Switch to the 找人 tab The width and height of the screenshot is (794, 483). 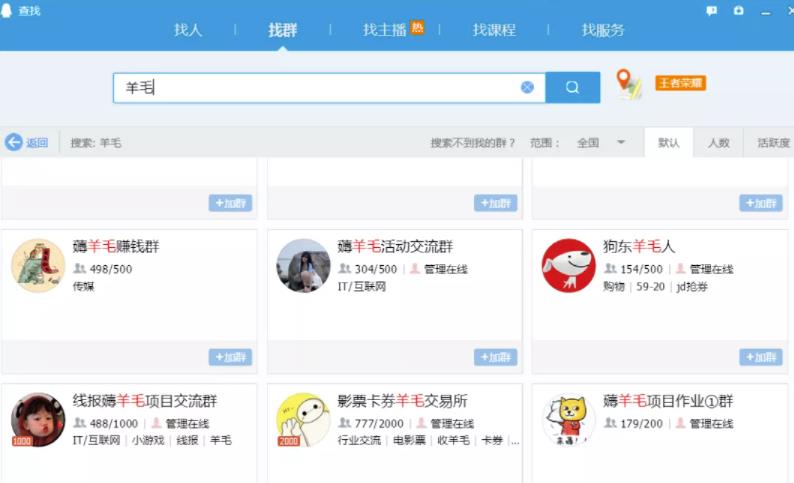click(x=188, y=30)
